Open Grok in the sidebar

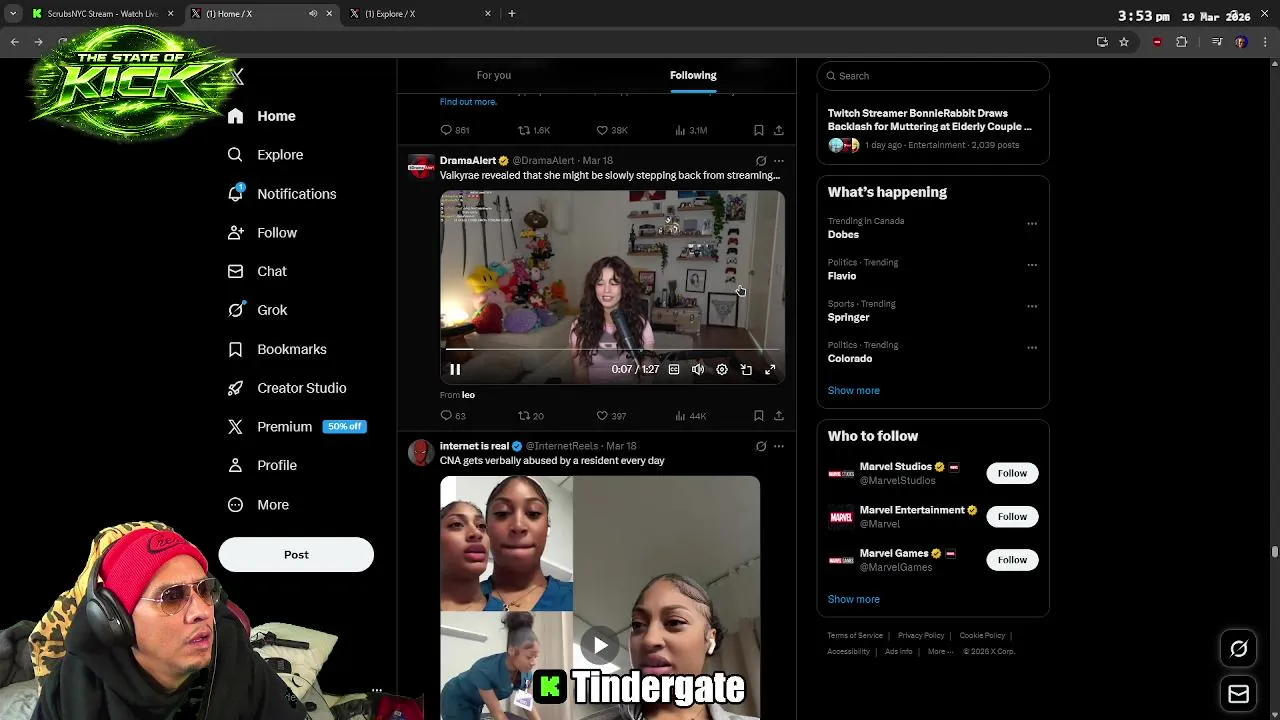pyautogui.click(x=257, y=310)
